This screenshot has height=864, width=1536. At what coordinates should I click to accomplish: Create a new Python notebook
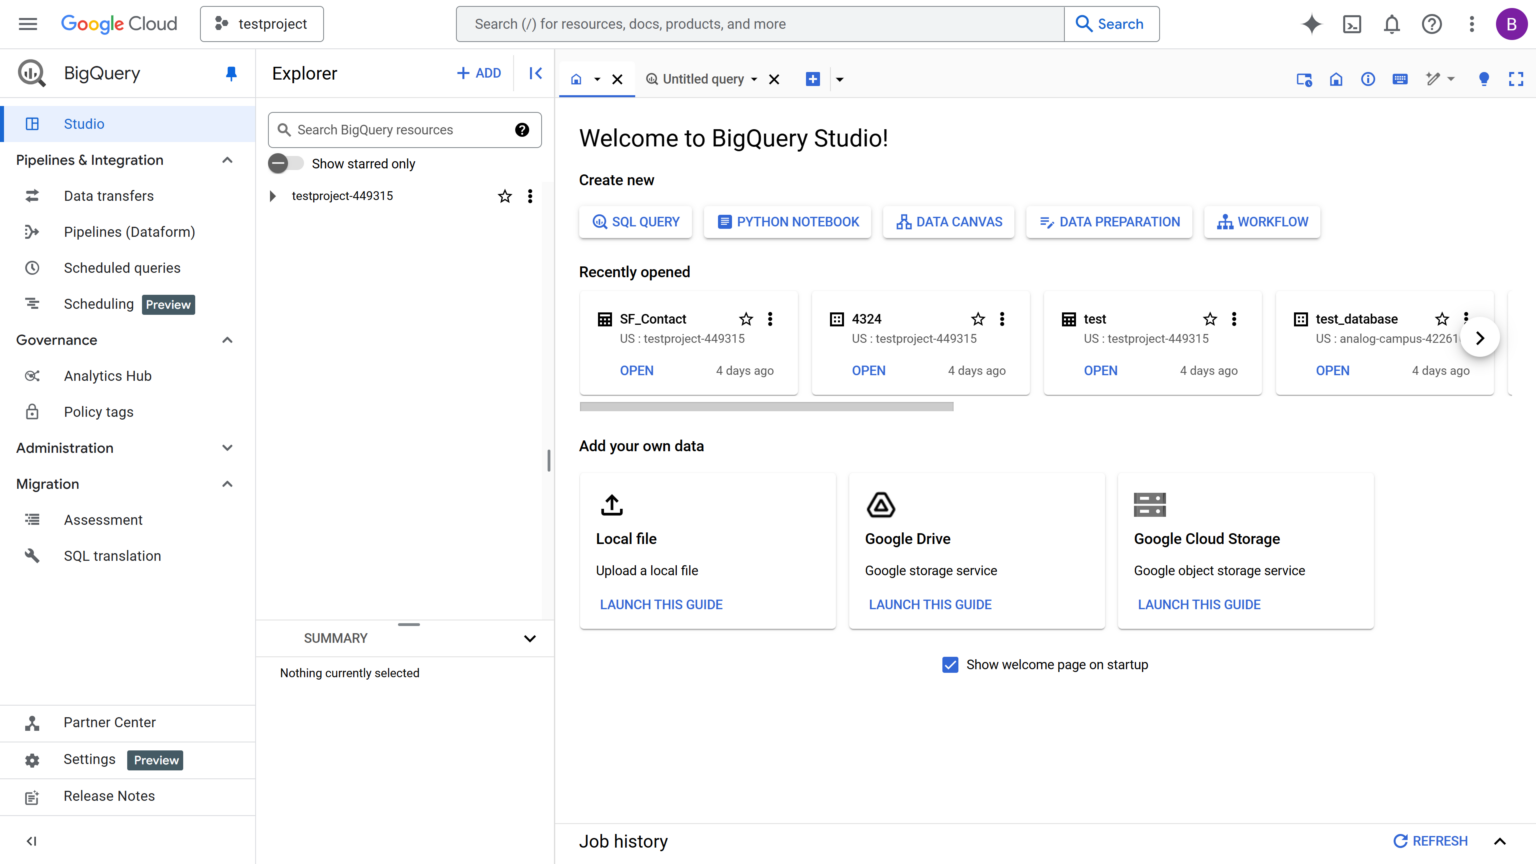pos(787,221)
